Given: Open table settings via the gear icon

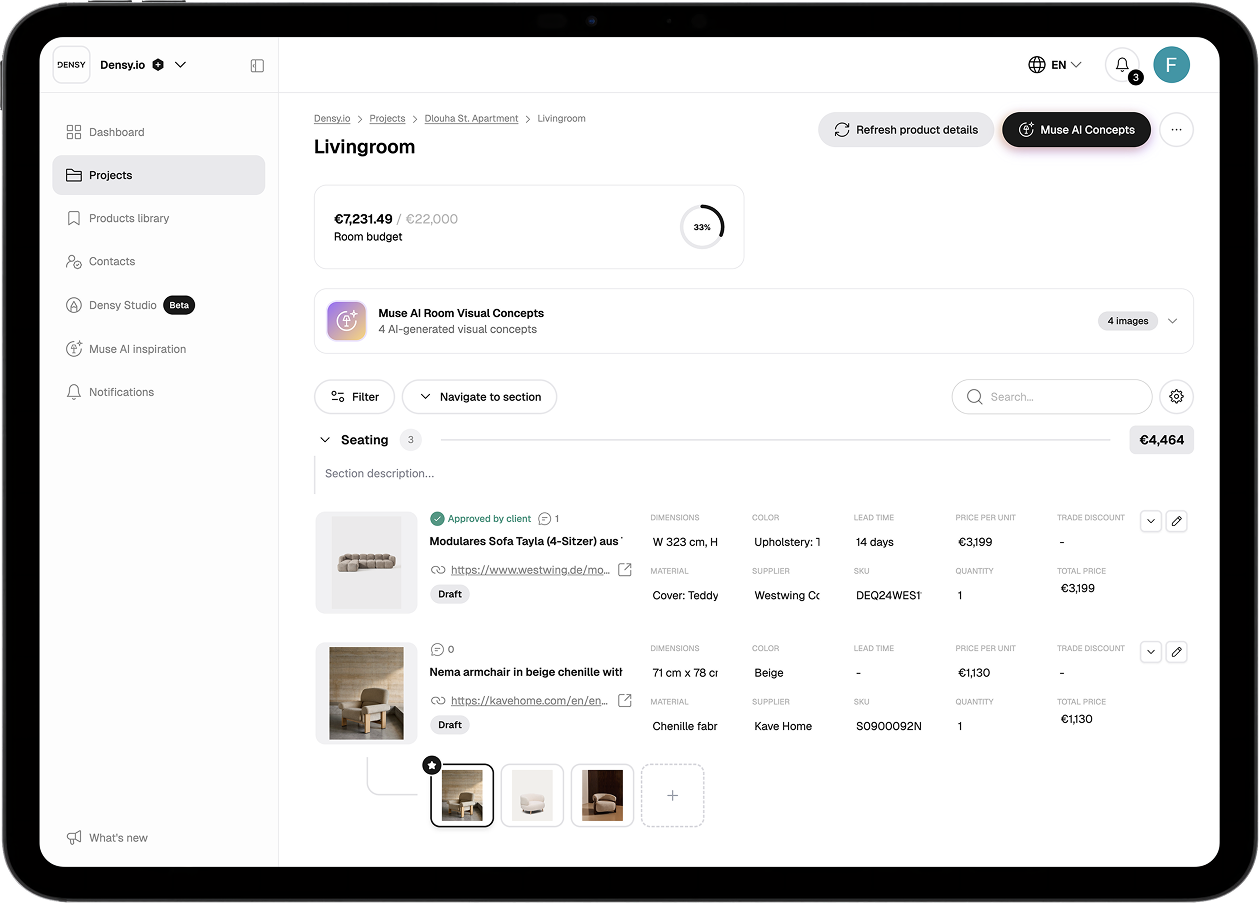Looking at the screenshot, I should [x=1176, y=396].
